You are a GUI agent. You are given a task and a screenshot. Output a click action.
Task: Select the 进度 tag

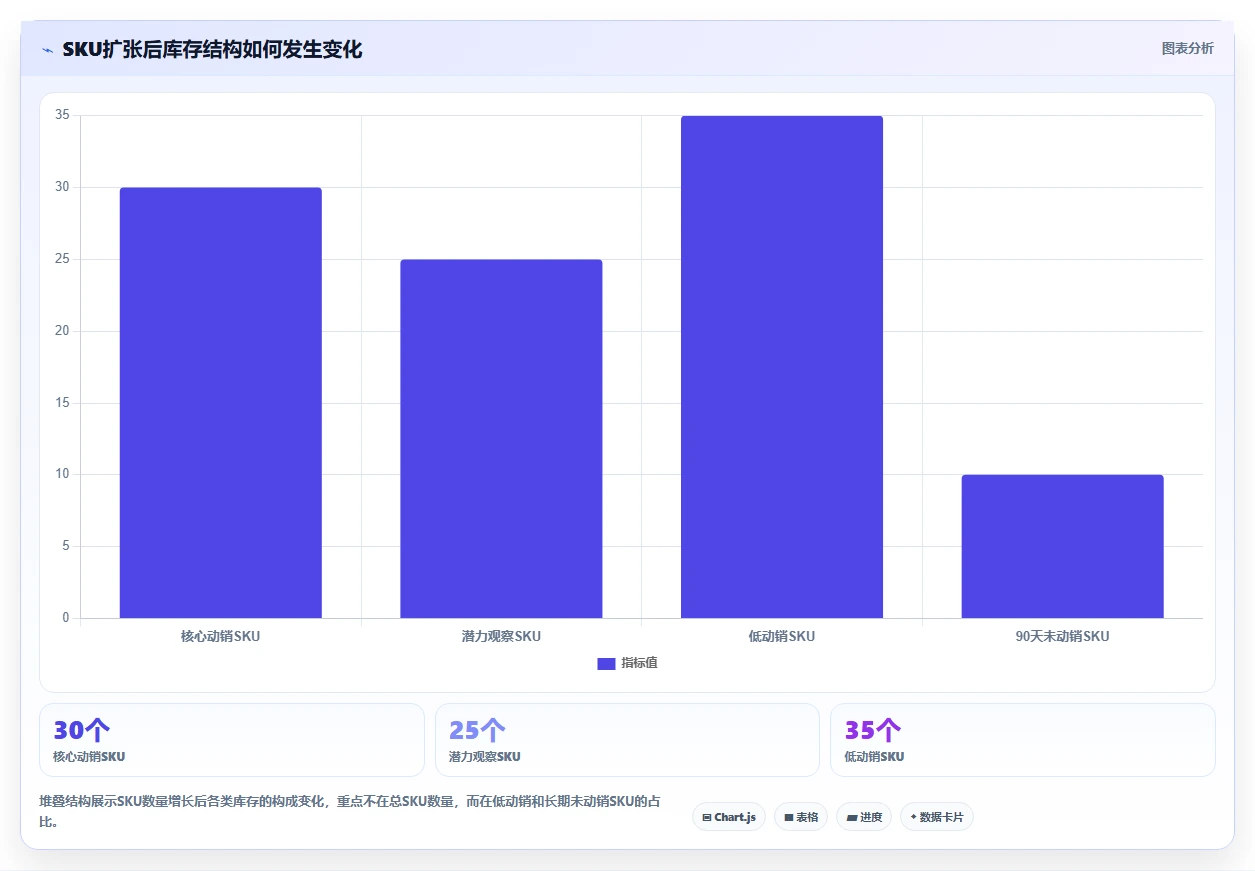point(864,817)
